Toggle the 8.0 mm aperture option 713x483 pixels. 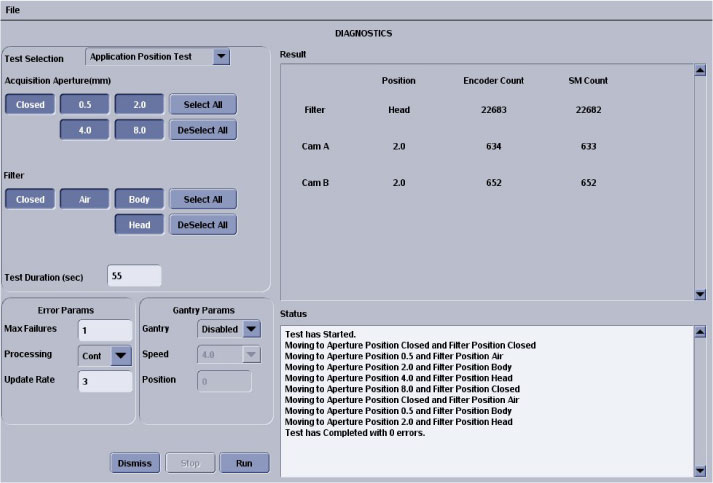click(x=139, y=130)
